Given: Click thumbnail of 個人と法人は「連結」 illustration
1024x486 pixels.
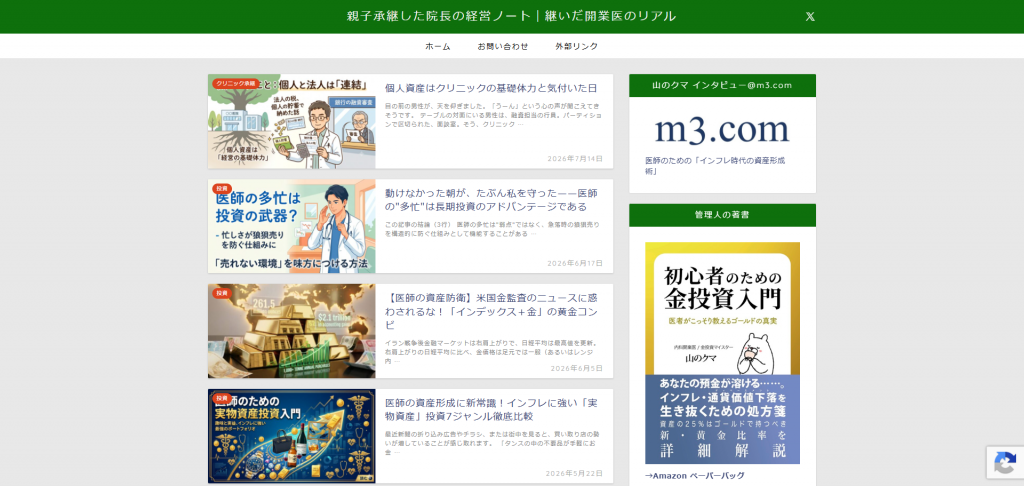Looking at the screenshot, I should click(292, 122).
